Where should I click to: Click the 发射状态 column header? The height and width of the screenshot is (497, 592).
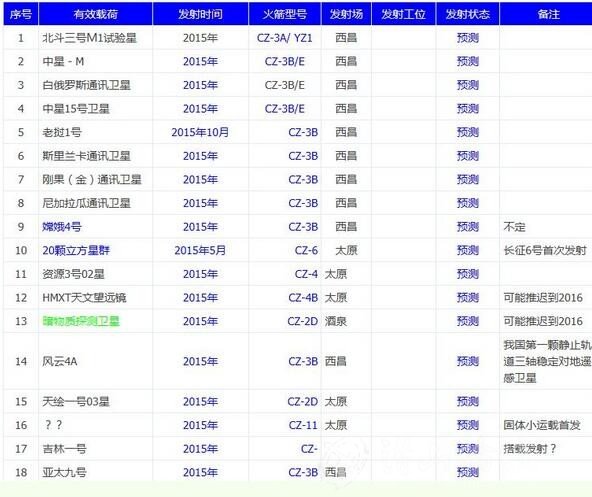tap(467, 14)
